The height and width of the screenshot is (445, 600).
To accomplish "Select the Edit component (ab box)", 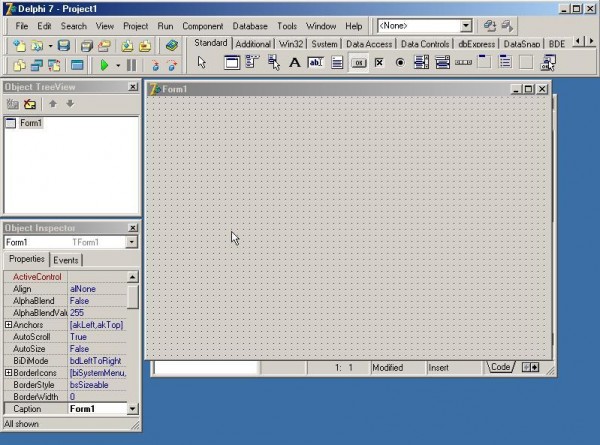I will [x=316, y=62].
